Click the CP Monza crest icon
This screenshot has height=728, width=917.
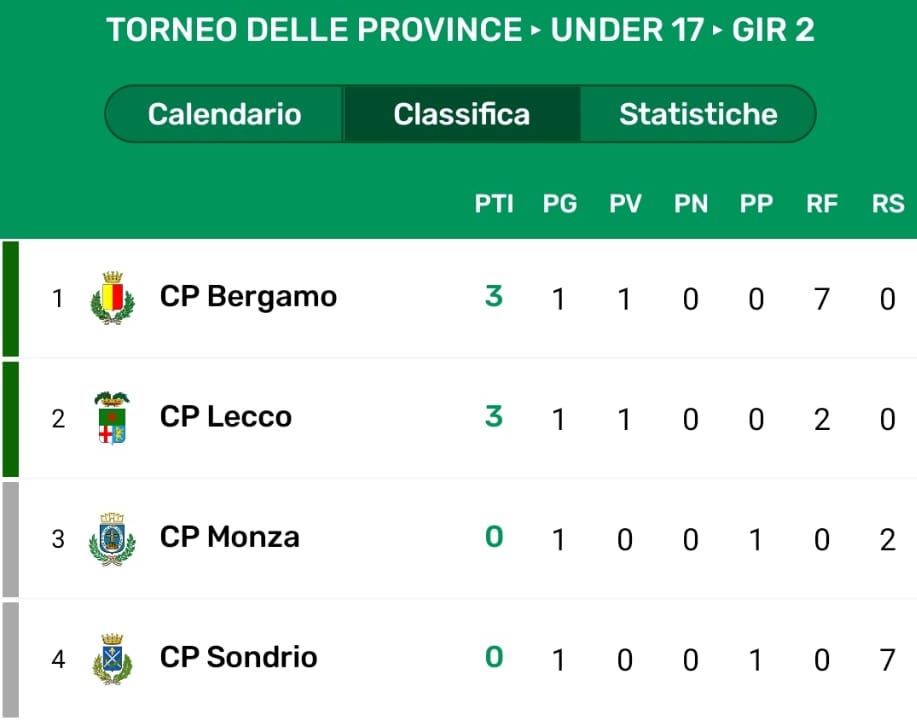[x=112, y=538]
